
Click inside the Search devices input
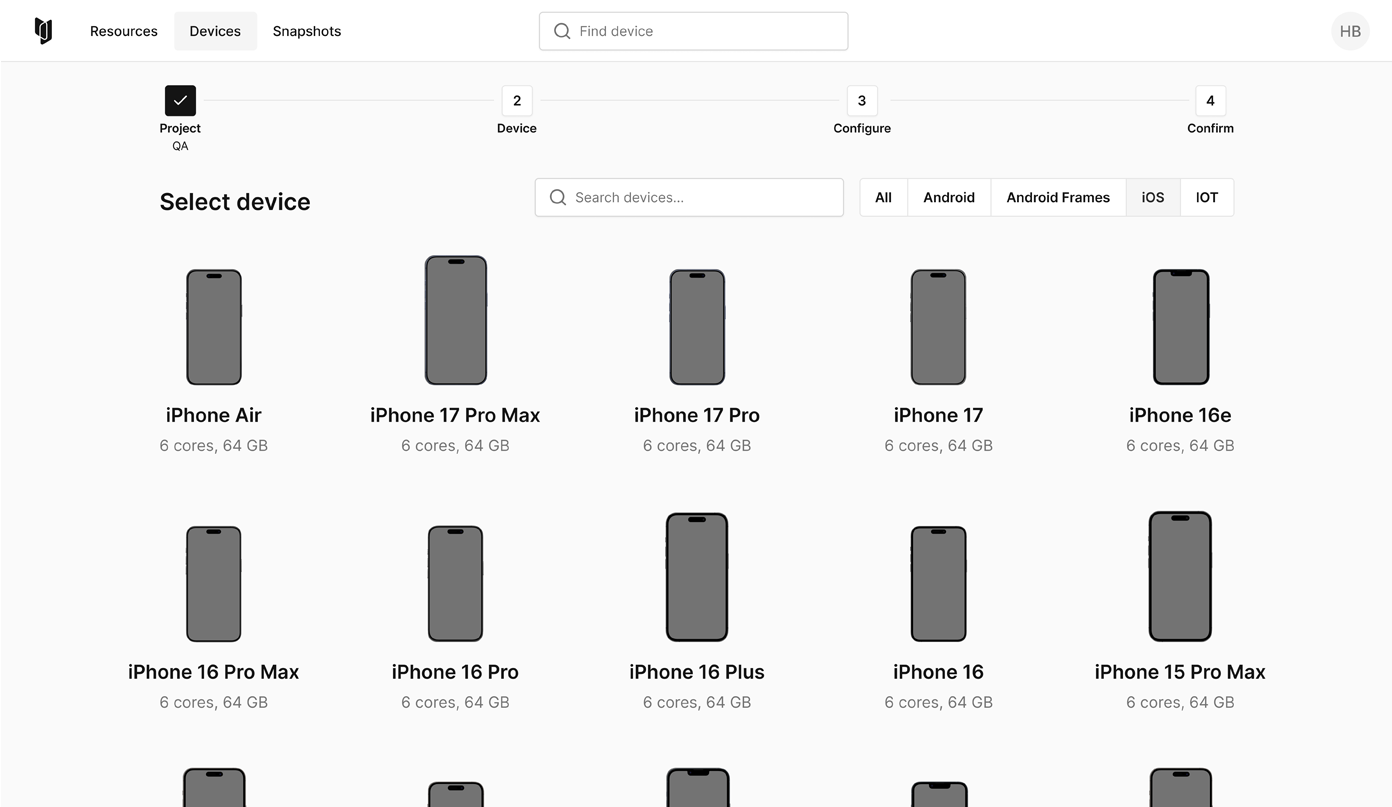pyautogui.click(x=688, y=197)
